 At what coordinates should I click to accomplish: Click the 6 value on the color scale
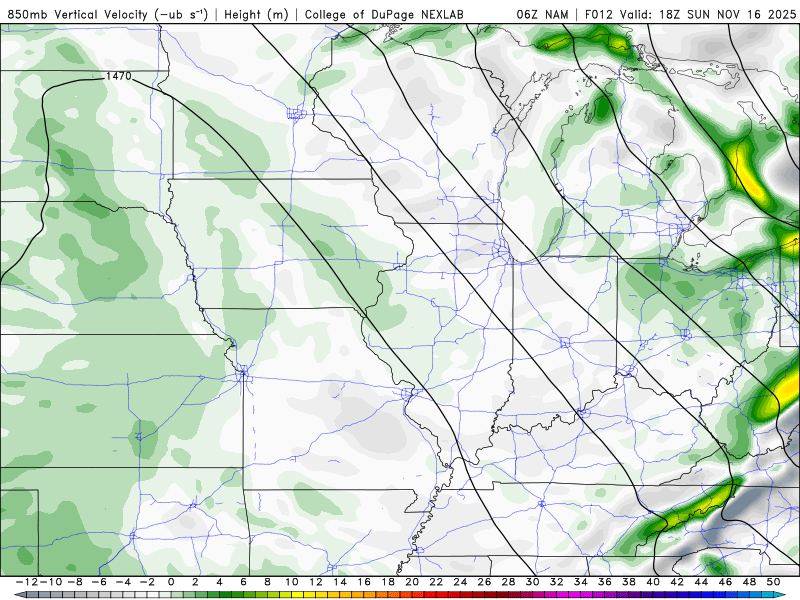(x=243, y=582)
